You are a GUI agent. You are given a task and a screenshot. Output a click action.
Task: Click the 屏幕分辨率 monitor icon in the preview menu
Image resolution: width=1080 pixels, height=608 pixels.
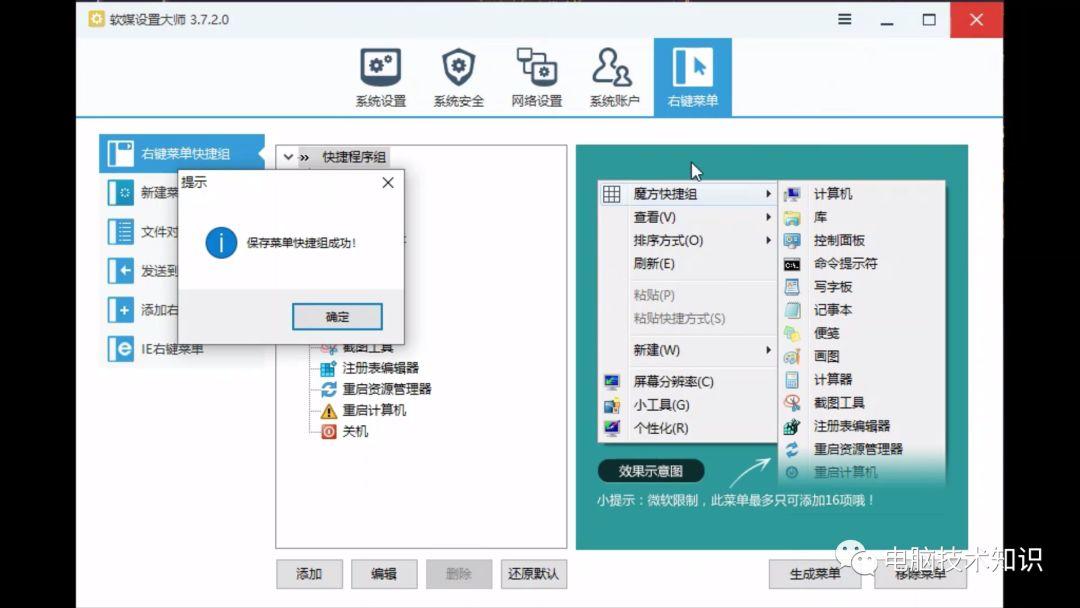click(612, 382)
